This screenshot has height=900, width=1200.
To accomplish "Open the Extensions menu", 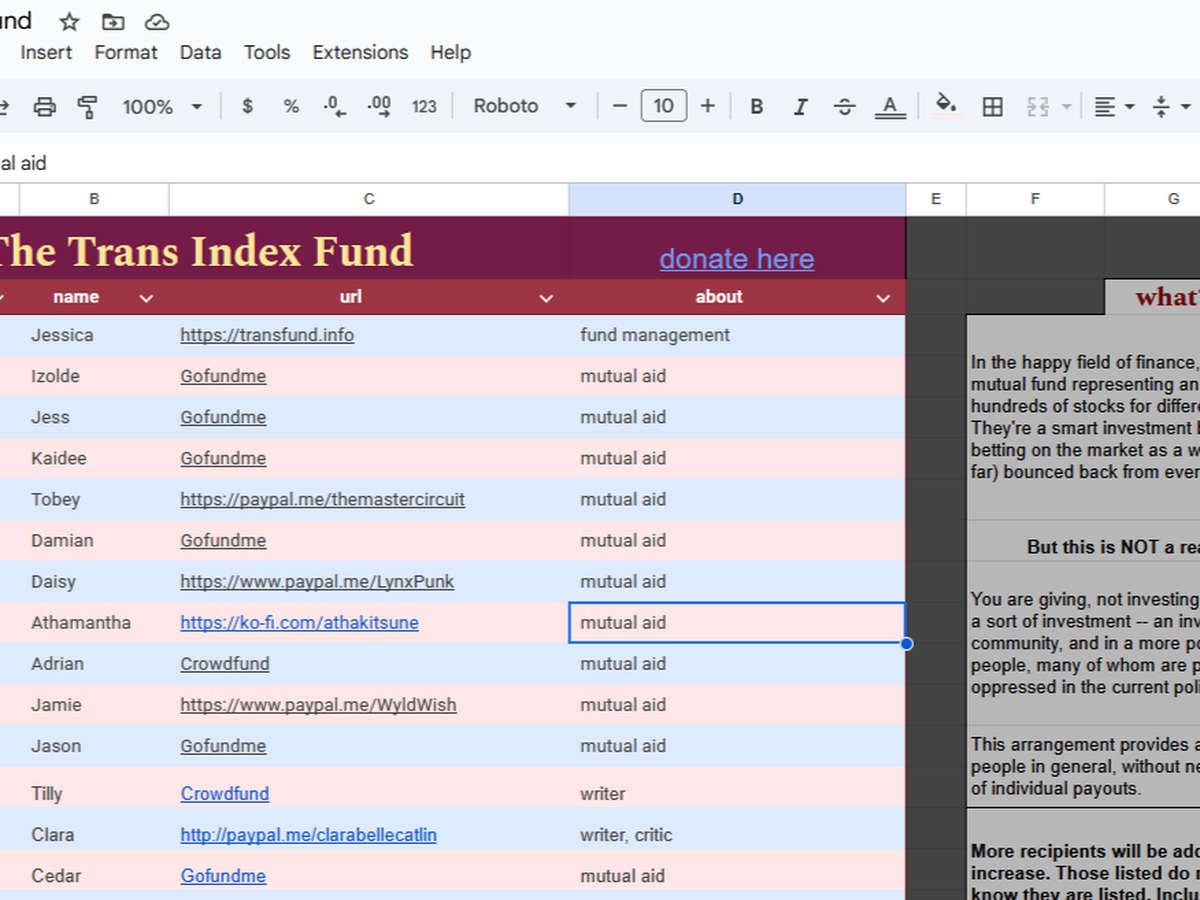I will (x=360, y=52).
